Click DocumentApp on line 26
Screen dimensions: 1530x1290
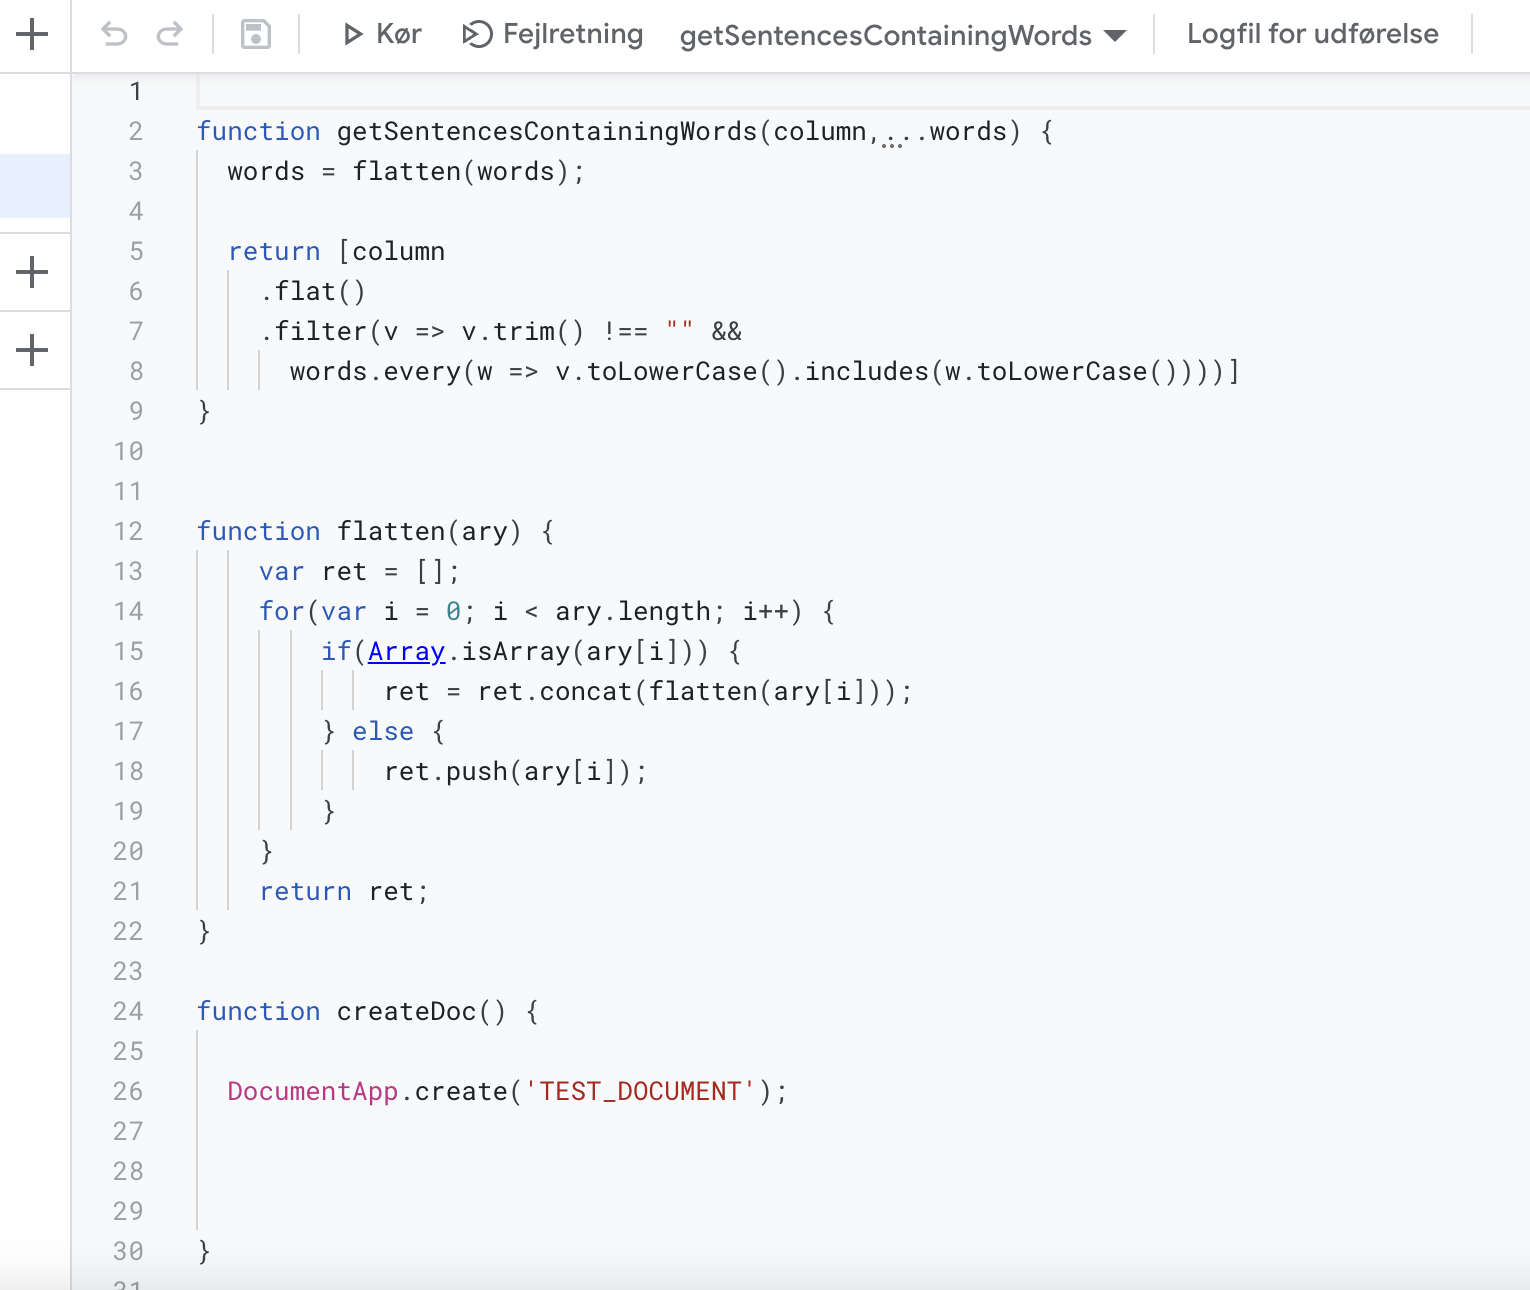(x=313, y=1091)
